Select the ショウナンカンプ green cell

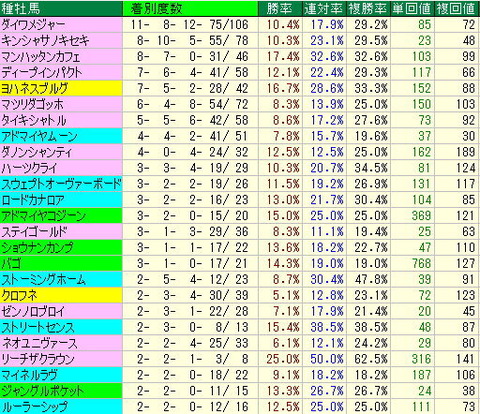tap(61, 248)
